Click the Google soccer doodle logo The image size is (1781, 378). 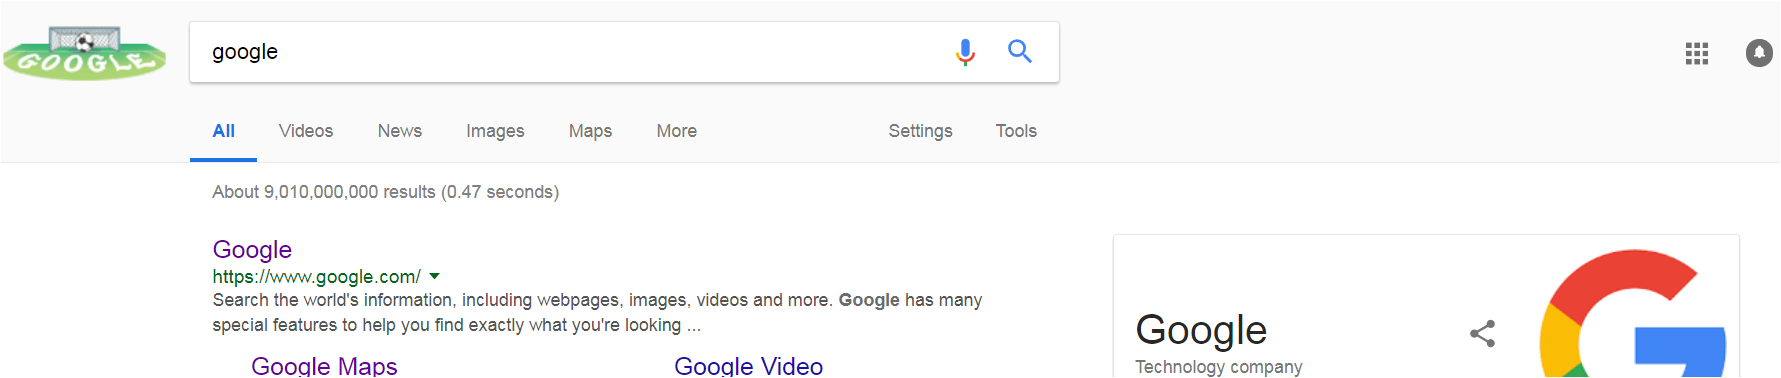tap(85, 53)
